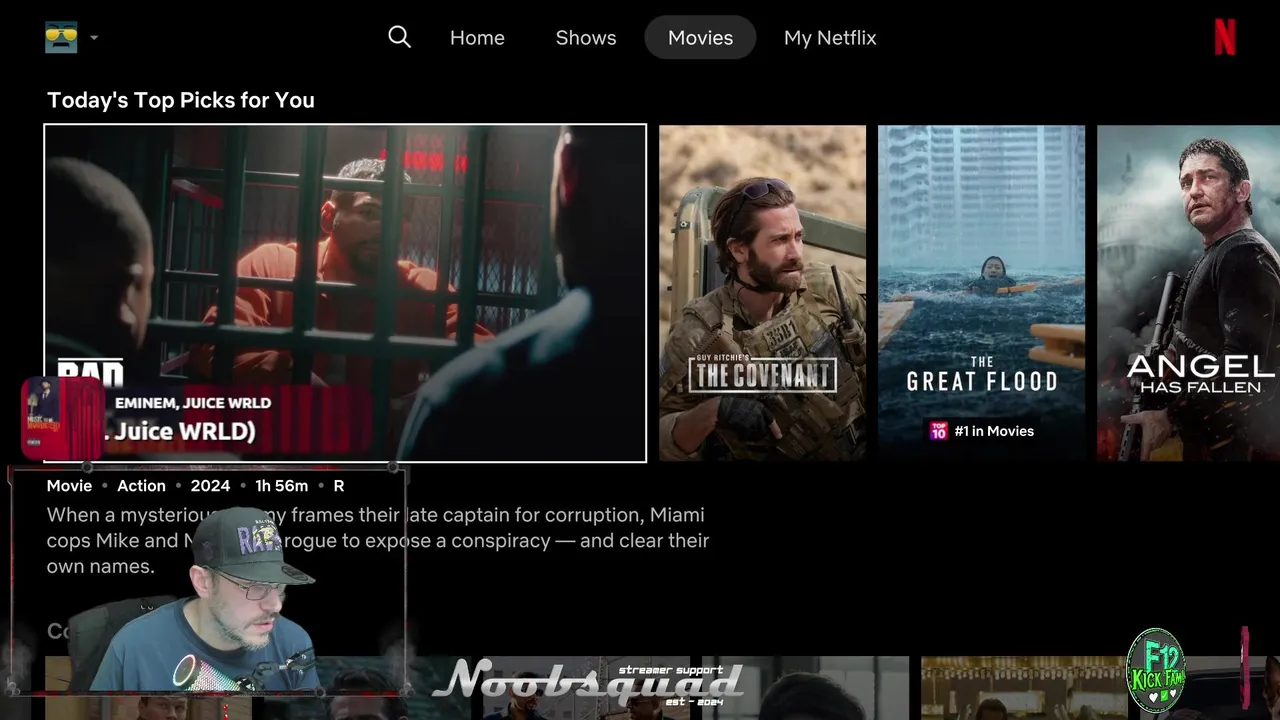Switch to the Shows tab
The height and width of the screenshot is (720, 1280).
(x=586, y=38)
